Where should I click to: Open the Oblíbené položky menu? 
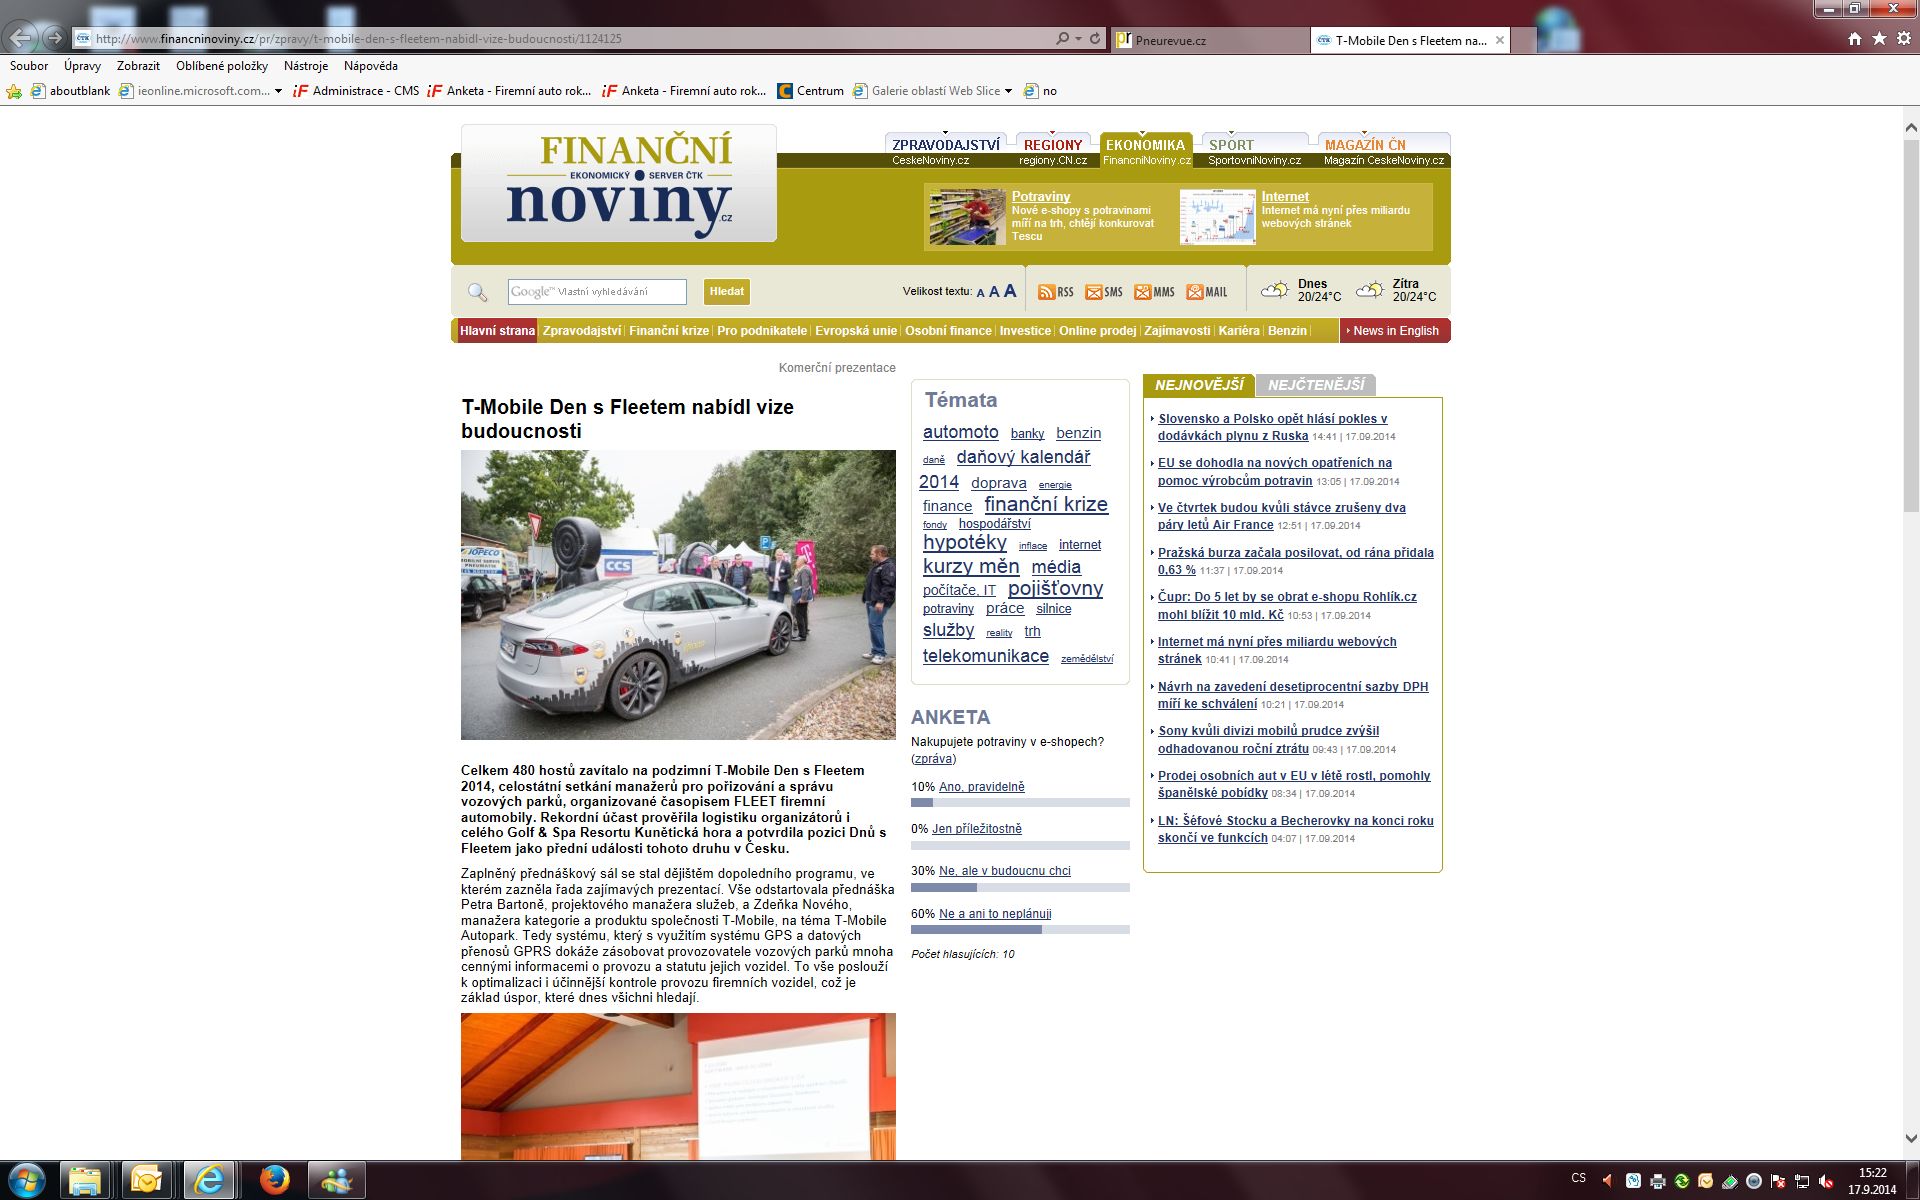coord(222,66)
